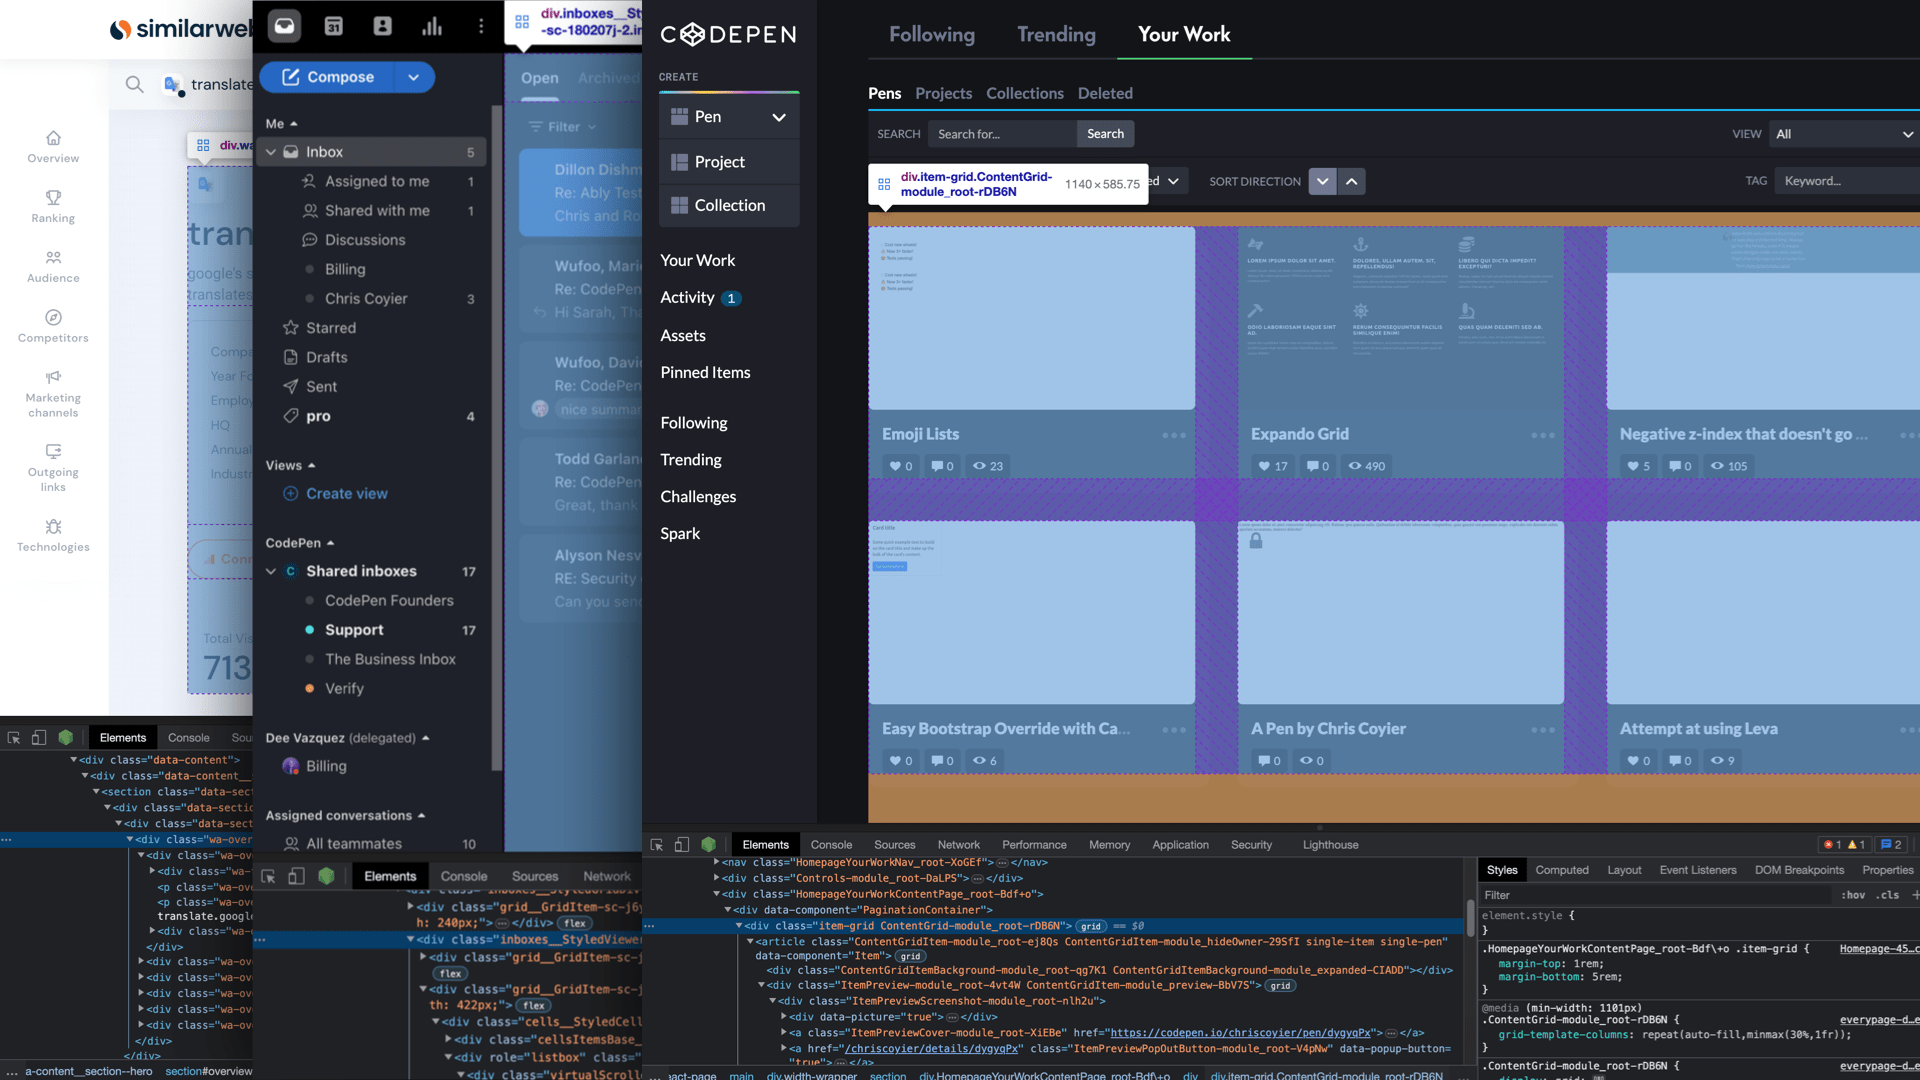Click the Create view link

[x=346, y=493]
